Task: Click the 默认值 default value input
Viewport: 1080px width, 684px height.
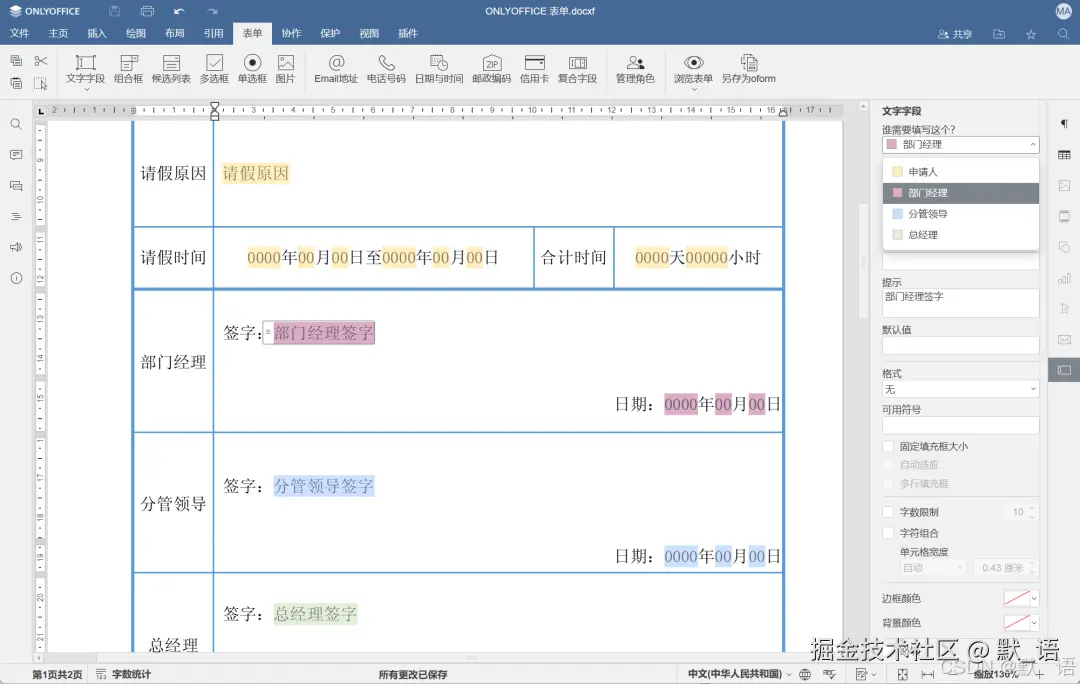Action: click(x=960, y=346)
